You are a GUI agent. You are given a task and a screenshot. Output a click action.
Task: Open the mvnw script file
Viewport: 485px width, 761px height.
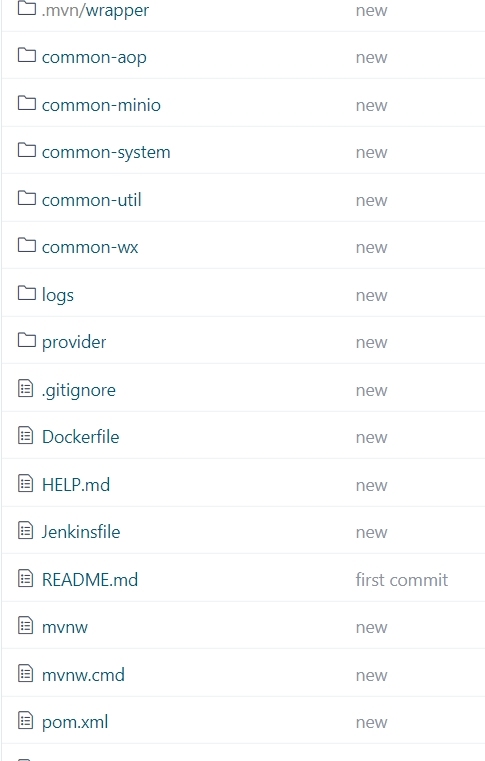(x=65, y=628)
